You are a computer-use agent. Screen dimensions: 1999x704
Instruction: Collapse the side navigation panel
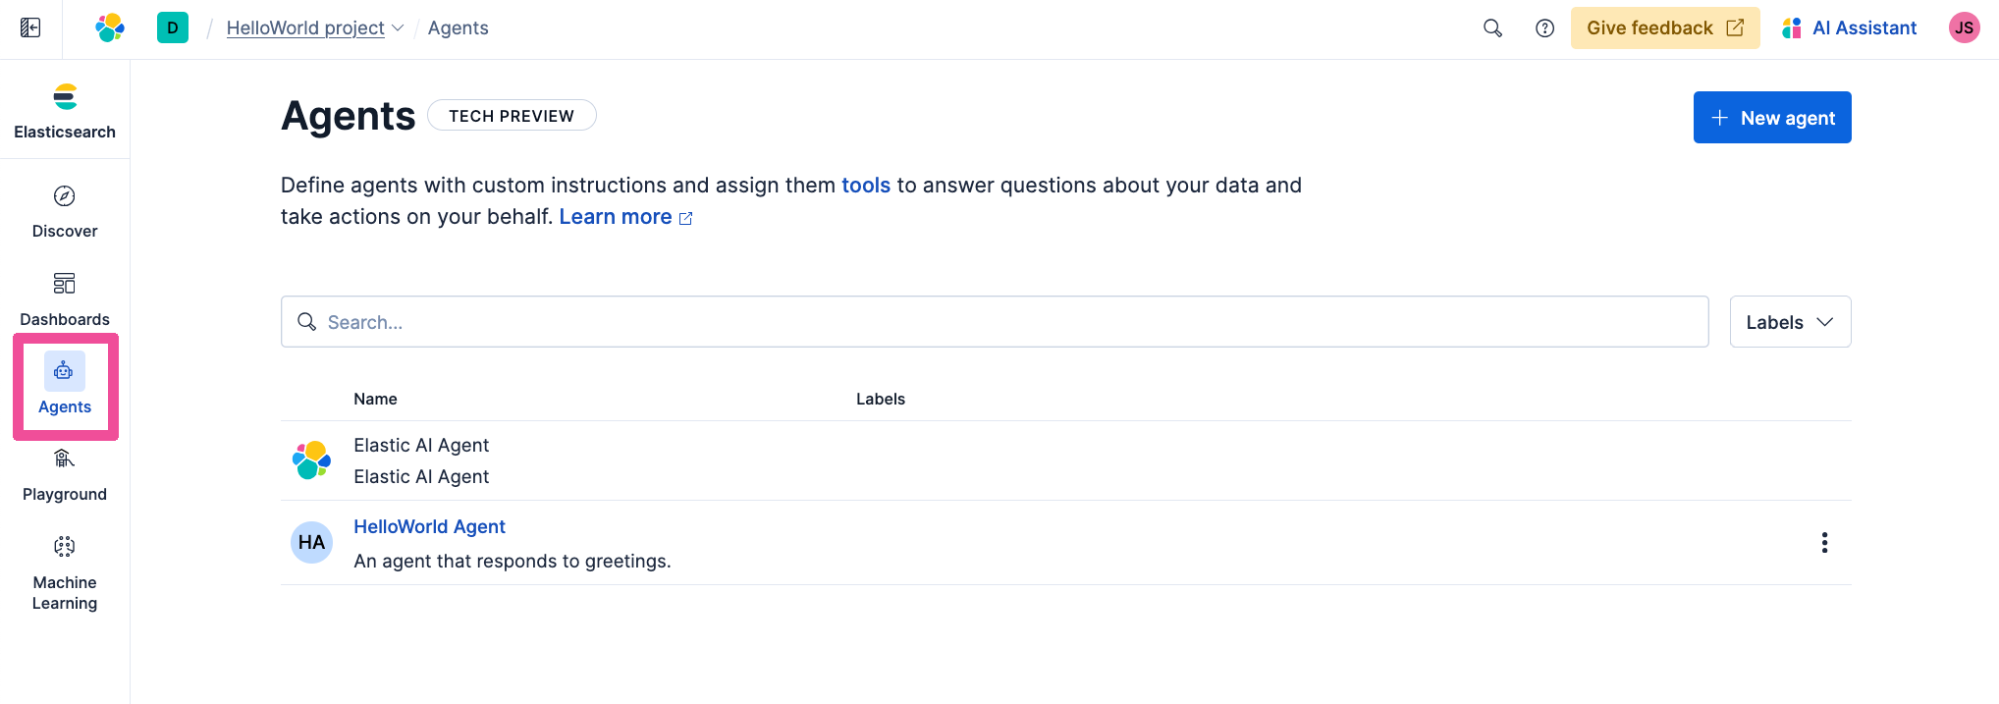pyautogui.click(x=31, y=28)
